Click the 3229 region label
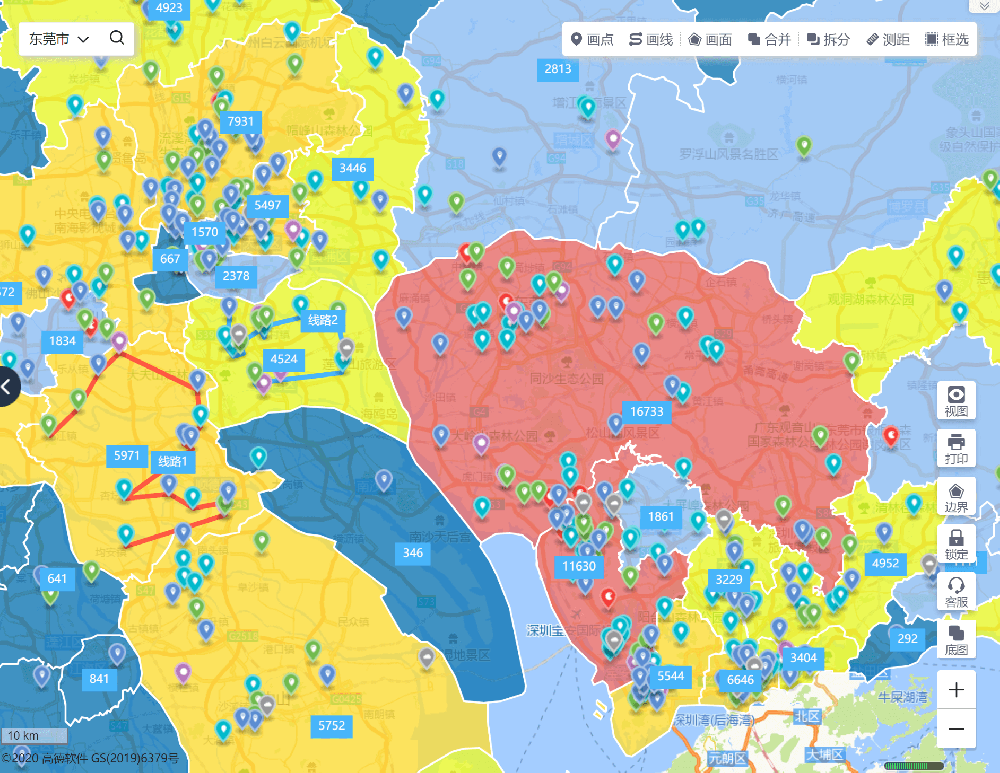The width and height of the screenshot is (1000, 773). (728, 579)
